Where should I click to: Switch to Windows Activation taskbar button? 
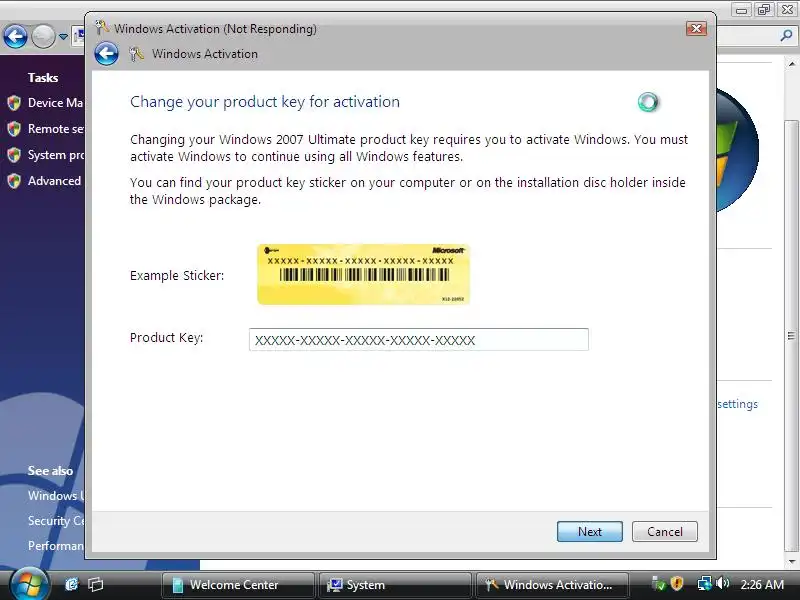pos(552,585)
